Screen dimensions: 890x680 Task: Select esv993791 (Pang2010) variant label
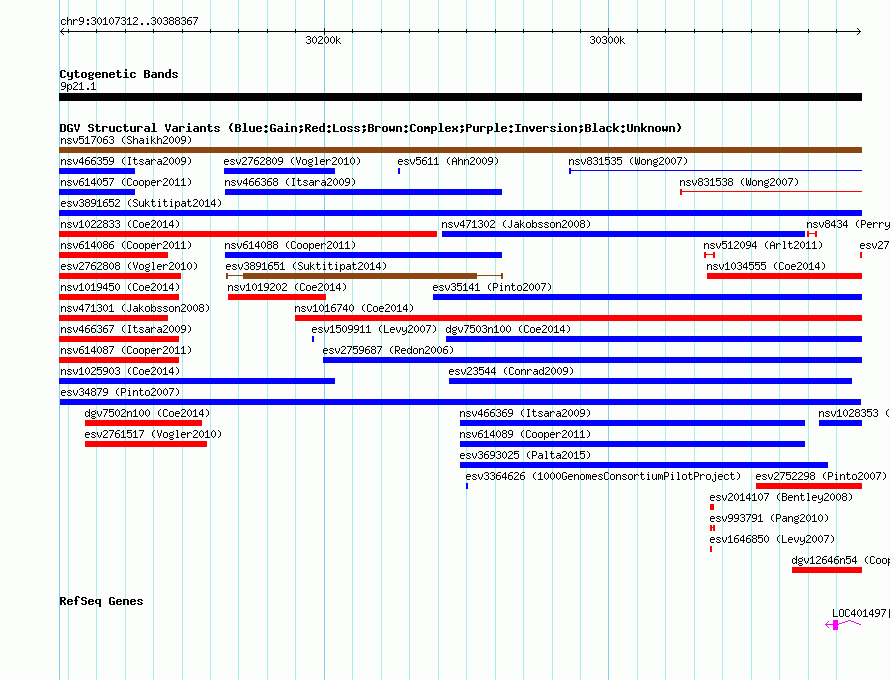pos(769,518)
